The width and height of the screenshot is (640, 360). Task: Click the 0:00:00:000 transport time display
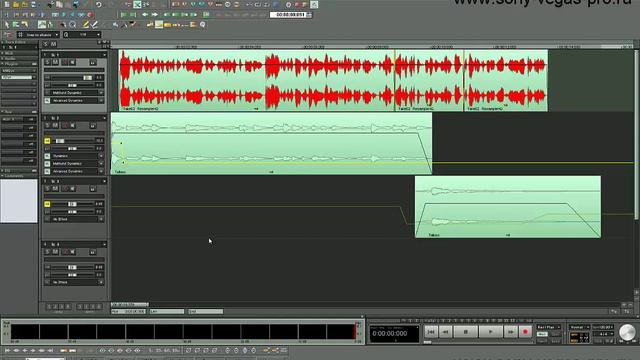coord(393,333)
